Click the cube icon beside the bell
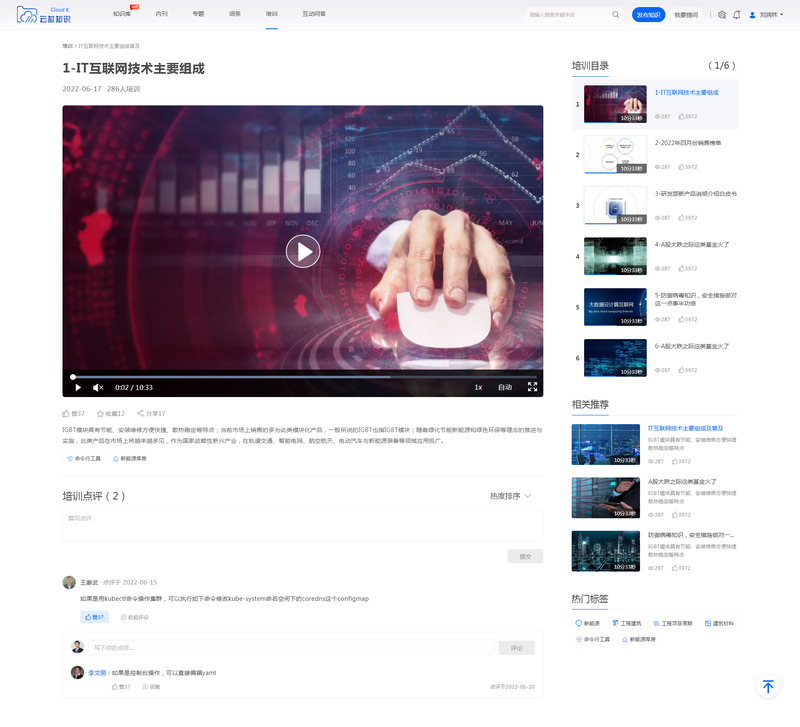 721,15
